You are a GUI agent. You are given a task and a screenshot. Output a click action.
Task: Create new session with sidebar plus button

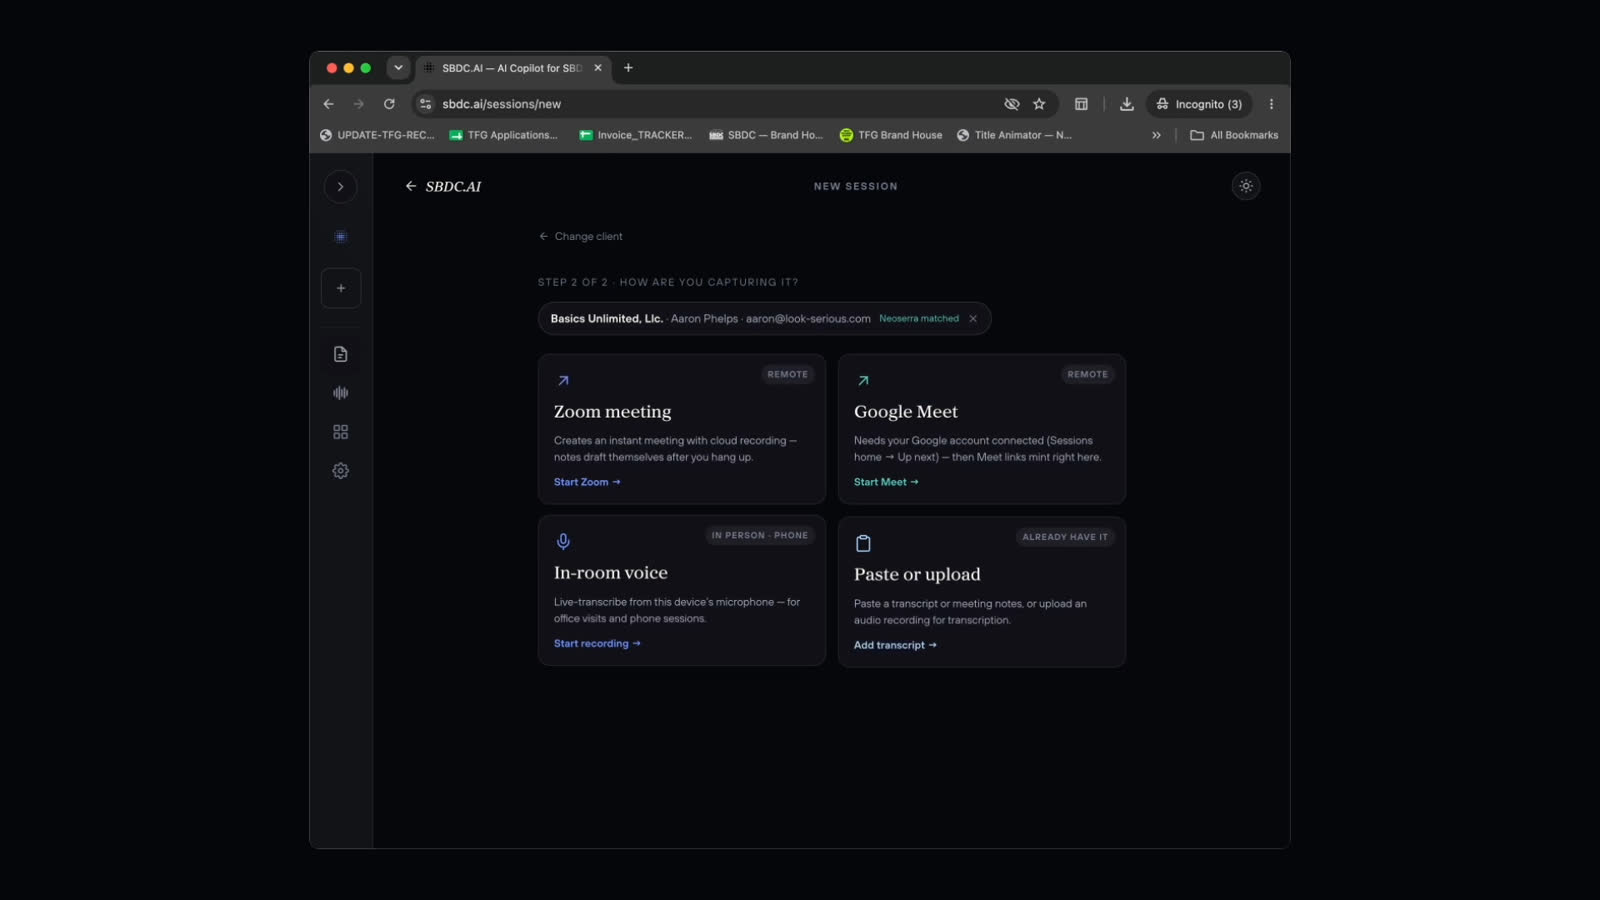[341, 288]
